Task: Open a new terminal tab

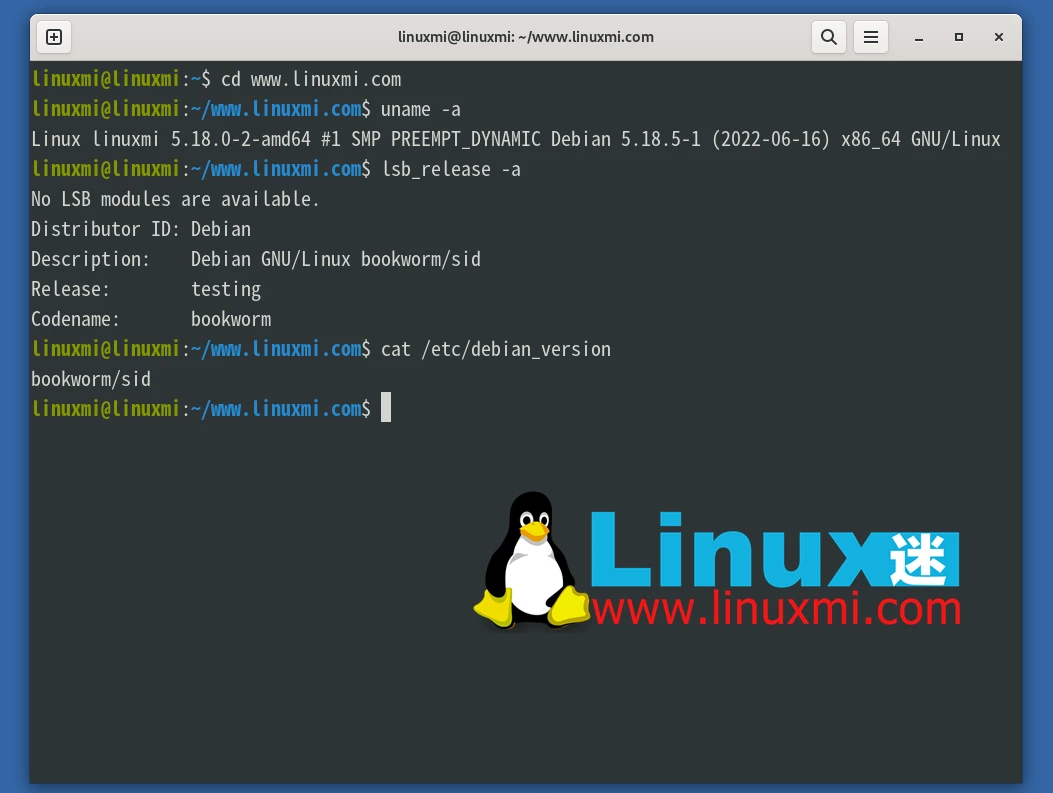Action: click(x=54, y=37)
